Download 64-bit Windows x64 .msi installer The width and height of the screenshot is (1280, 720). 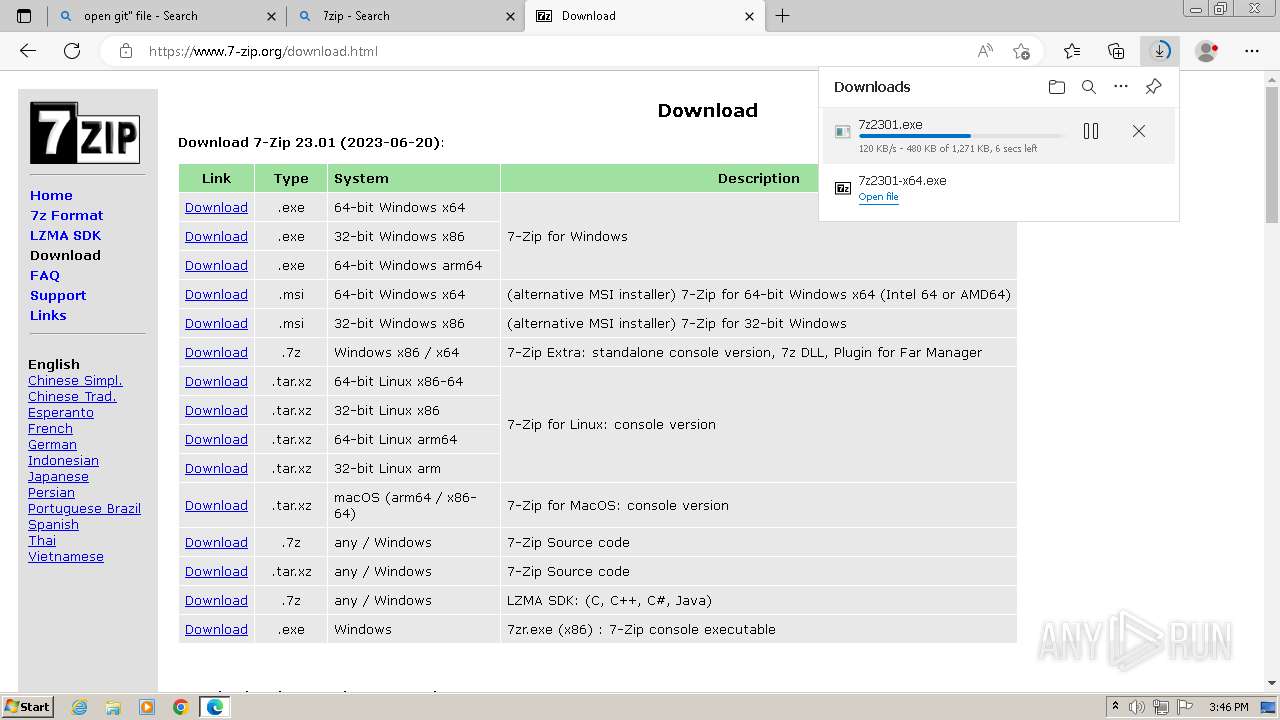pyautogui.click(x=216, y=294)
